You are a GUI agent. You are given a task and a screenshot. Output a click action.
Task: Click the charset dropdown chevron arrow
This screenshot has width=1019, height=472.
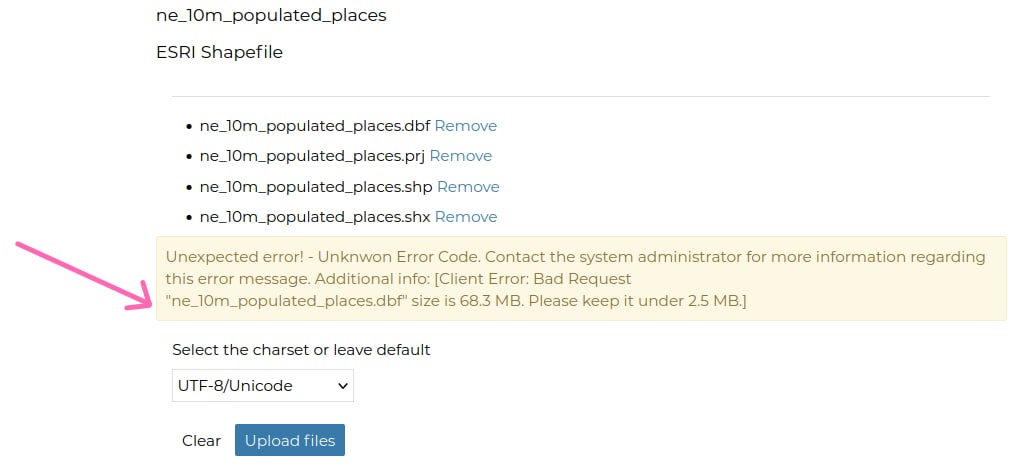343,385
